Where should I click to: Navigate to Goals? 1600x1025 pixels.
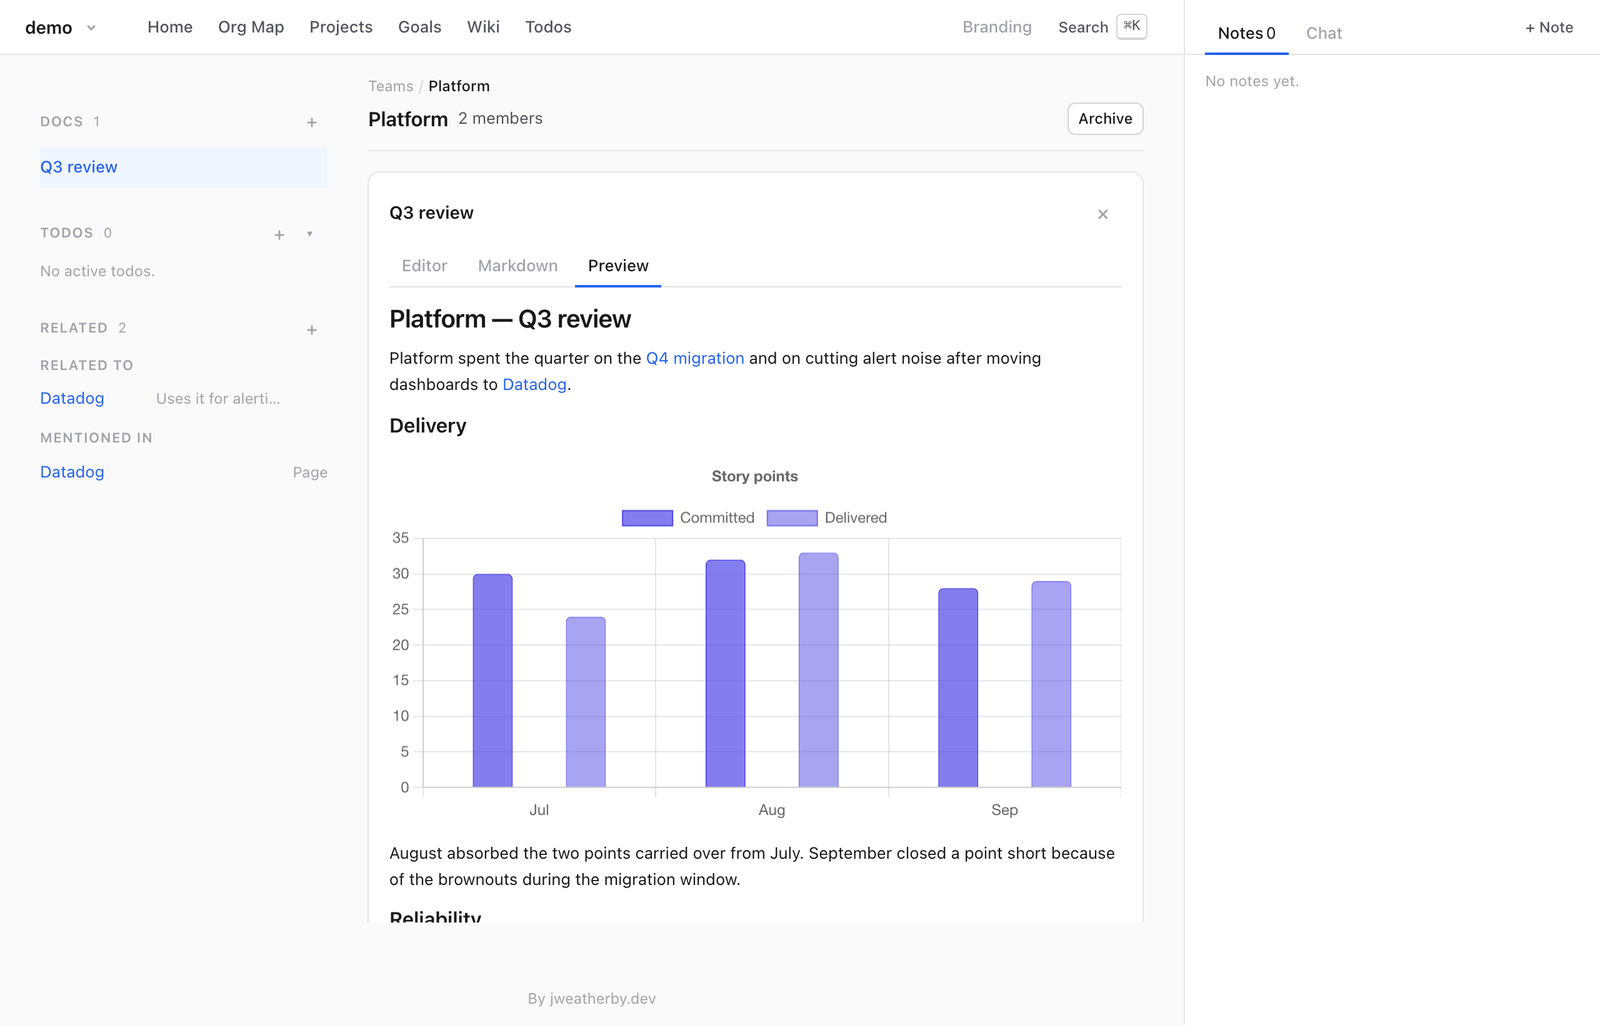(420, 27)
